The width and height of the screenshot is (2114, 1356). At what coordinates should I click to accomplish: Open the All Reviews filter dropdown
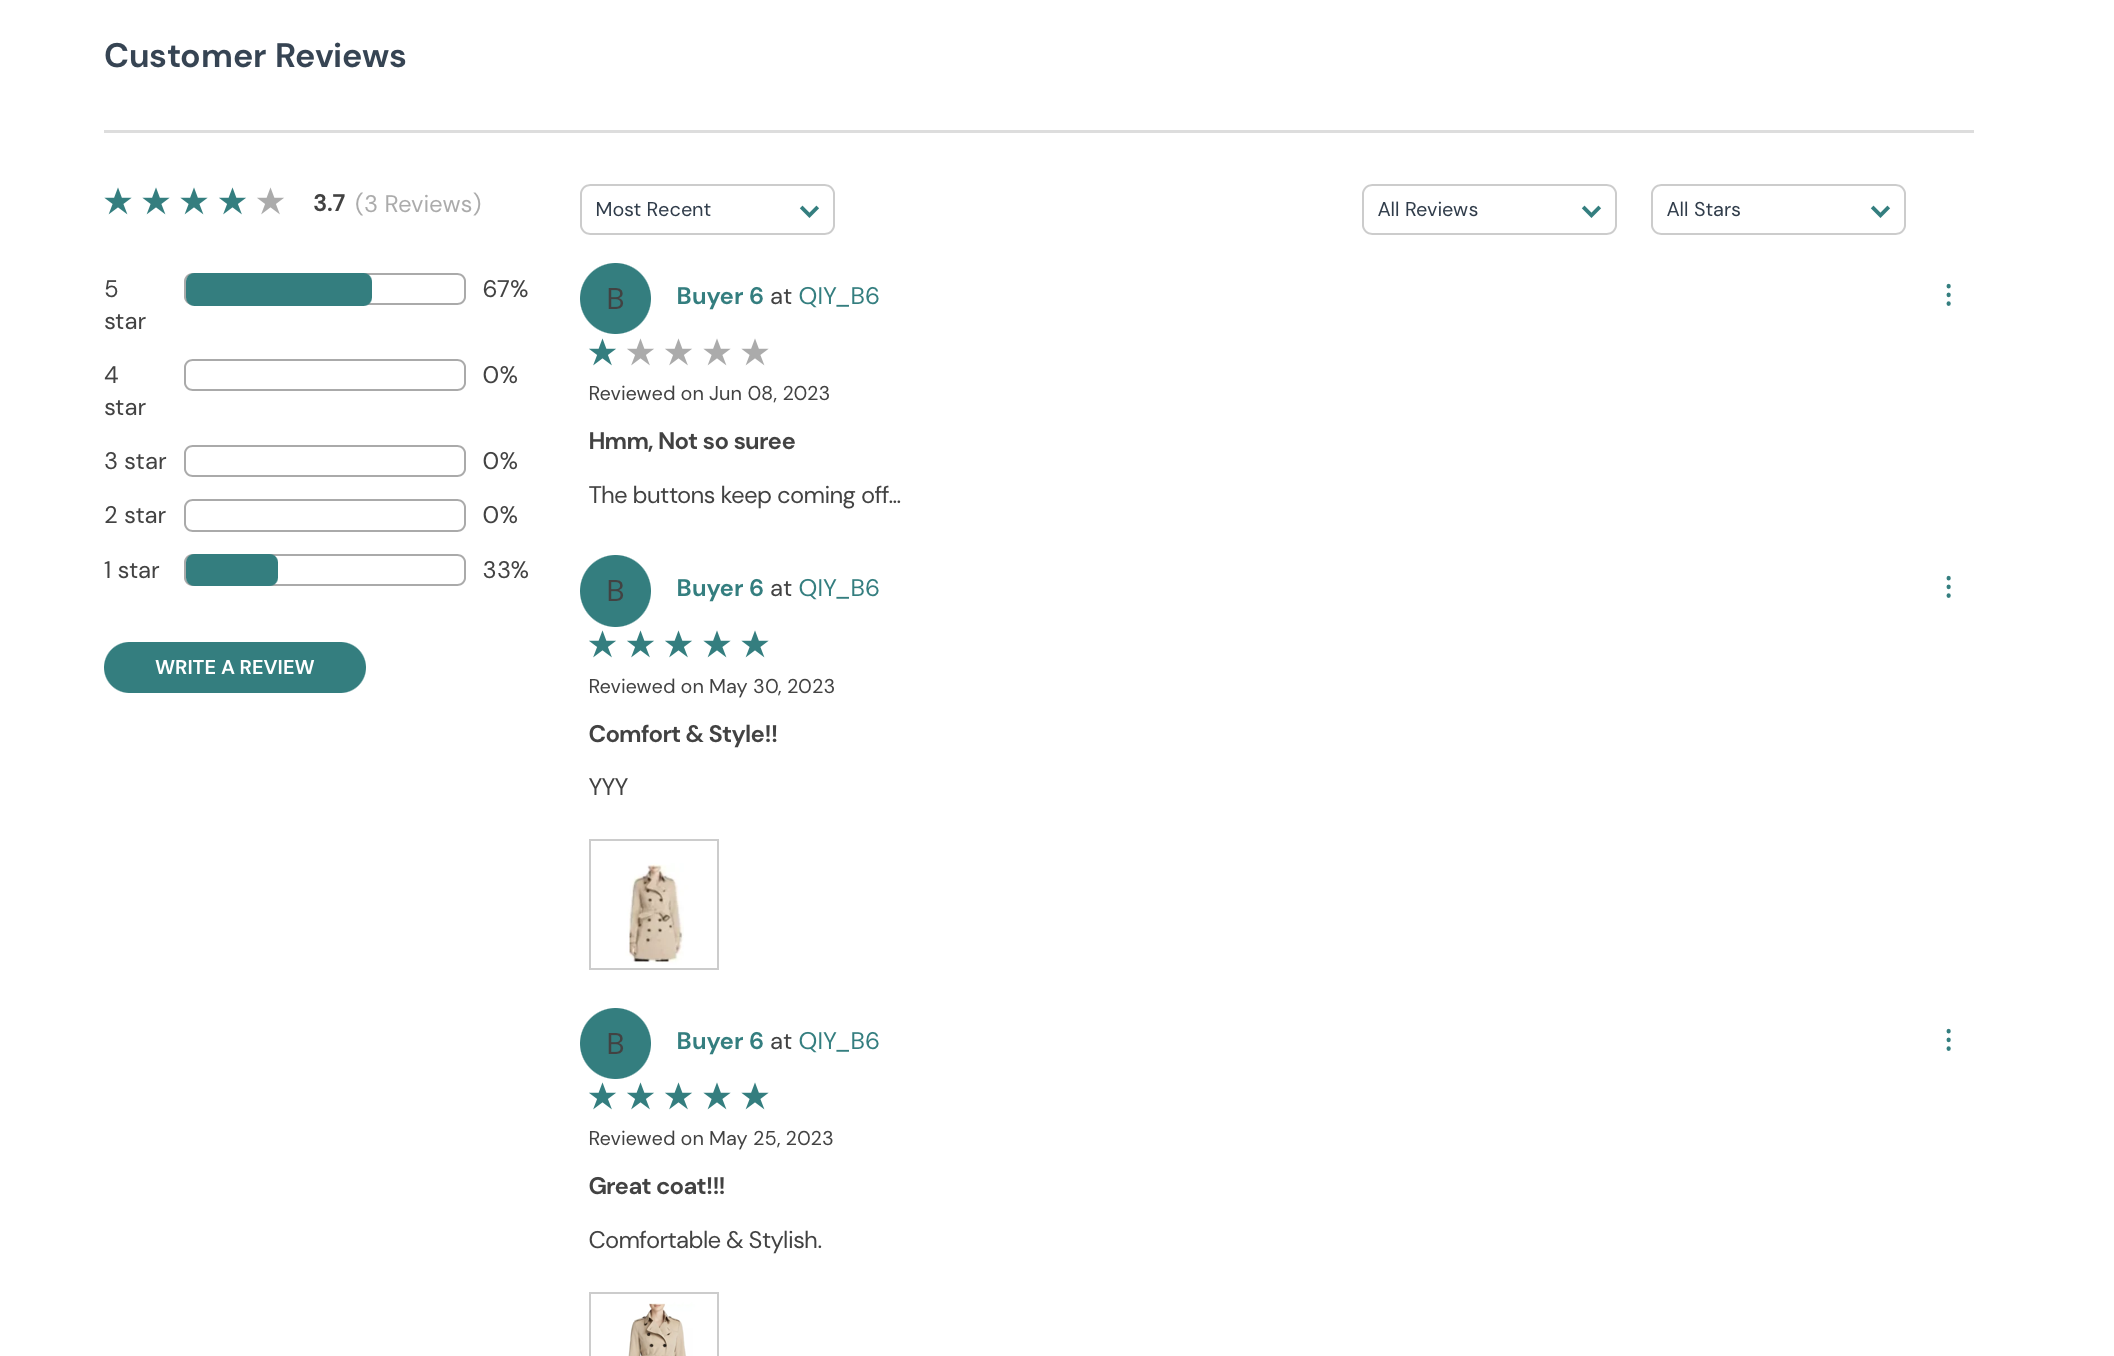click(x=1488, y=209)
